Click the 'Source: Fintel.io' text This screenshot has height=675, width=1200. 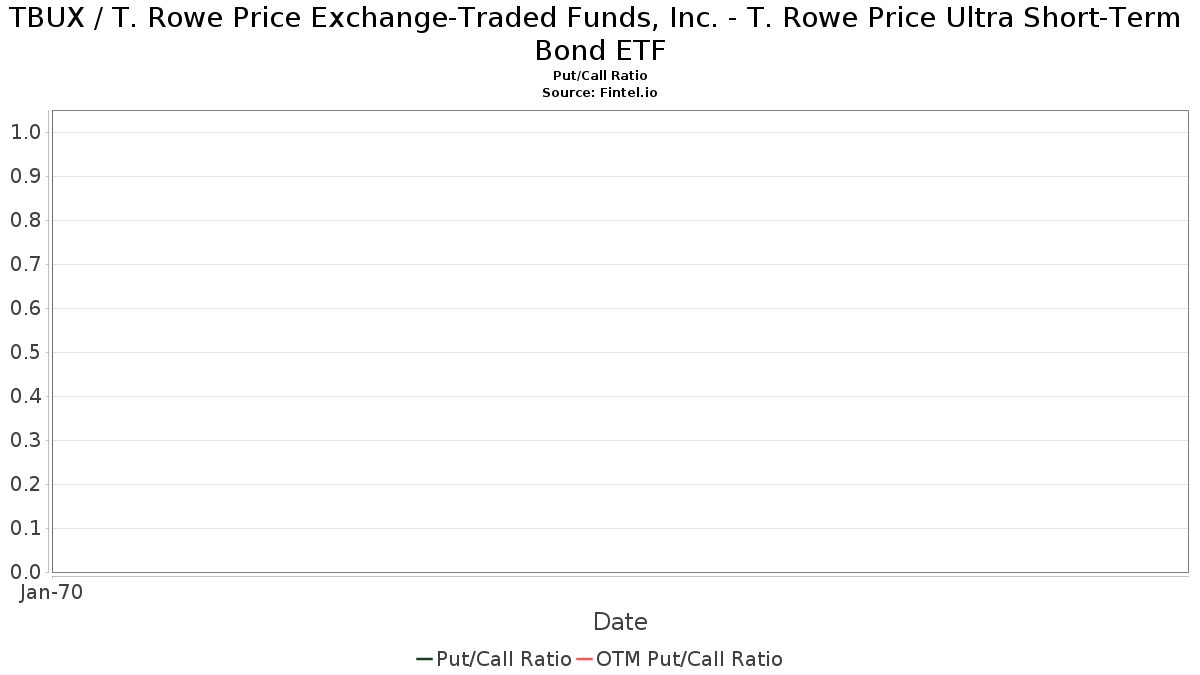(600, 92)
